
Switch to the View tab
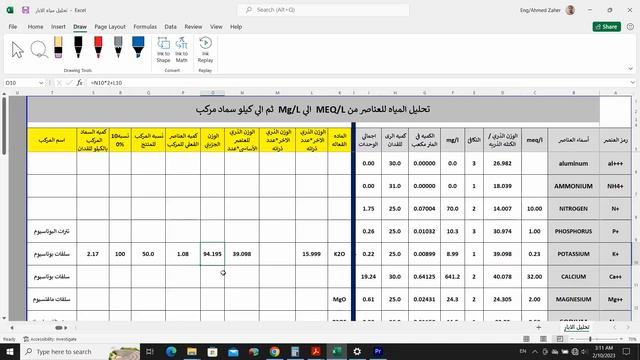pos(216,27)
